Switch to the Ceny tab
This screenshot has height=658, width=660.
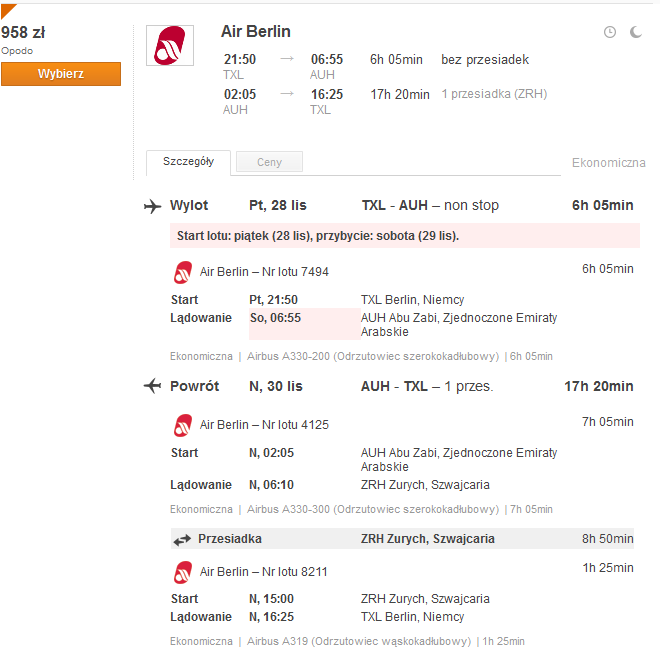(x=269, y=162)
